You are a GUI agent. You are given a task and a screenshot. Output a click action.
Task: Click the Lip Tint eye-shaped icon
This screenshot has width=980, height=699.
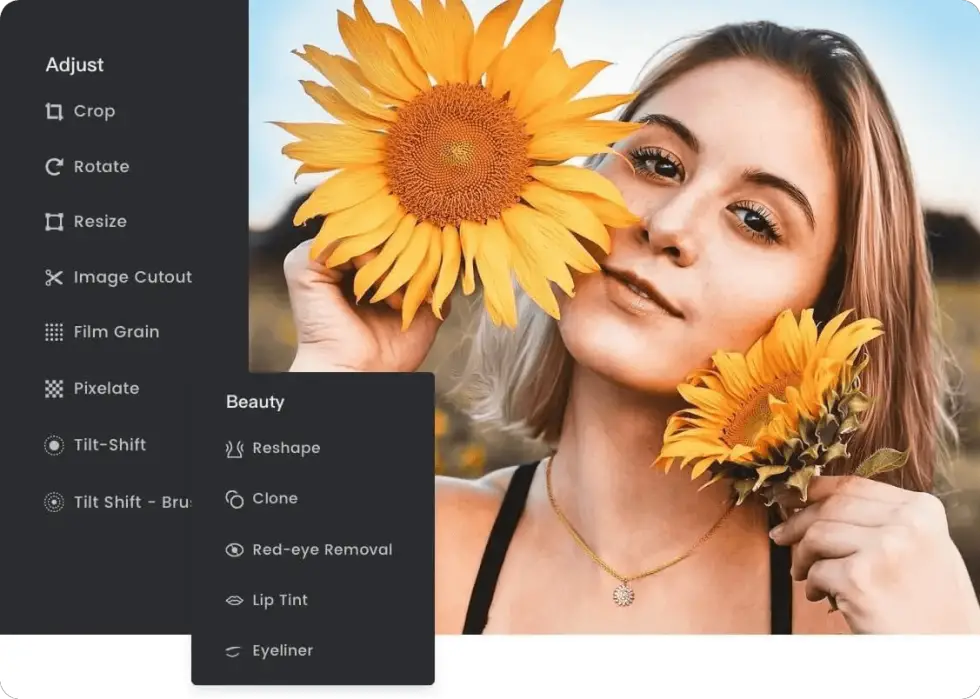236,600
